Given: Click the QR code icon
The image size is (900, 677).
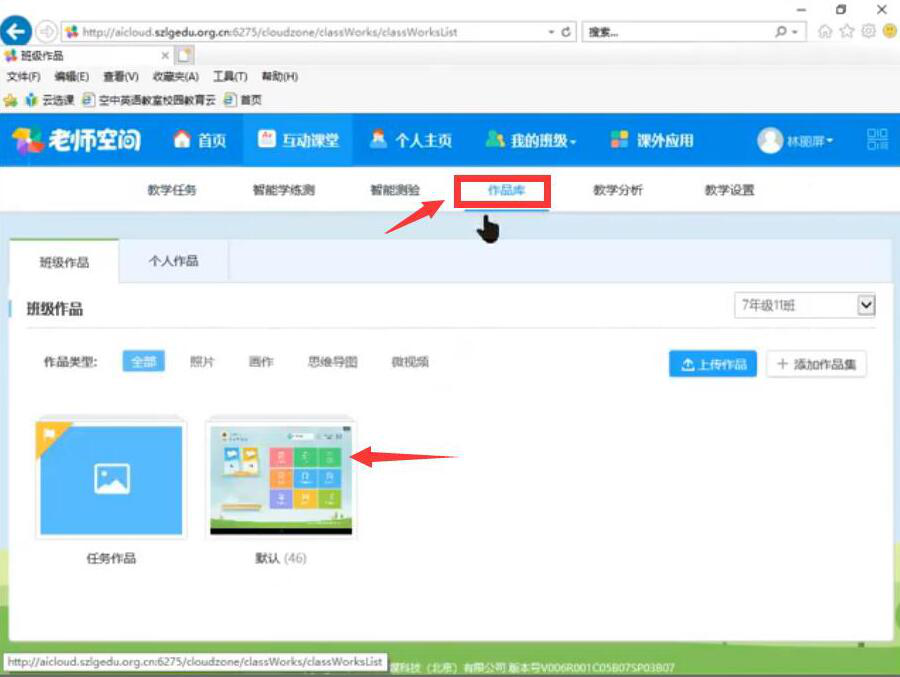Looking at the screenshot, I should (x=876, y=140).
